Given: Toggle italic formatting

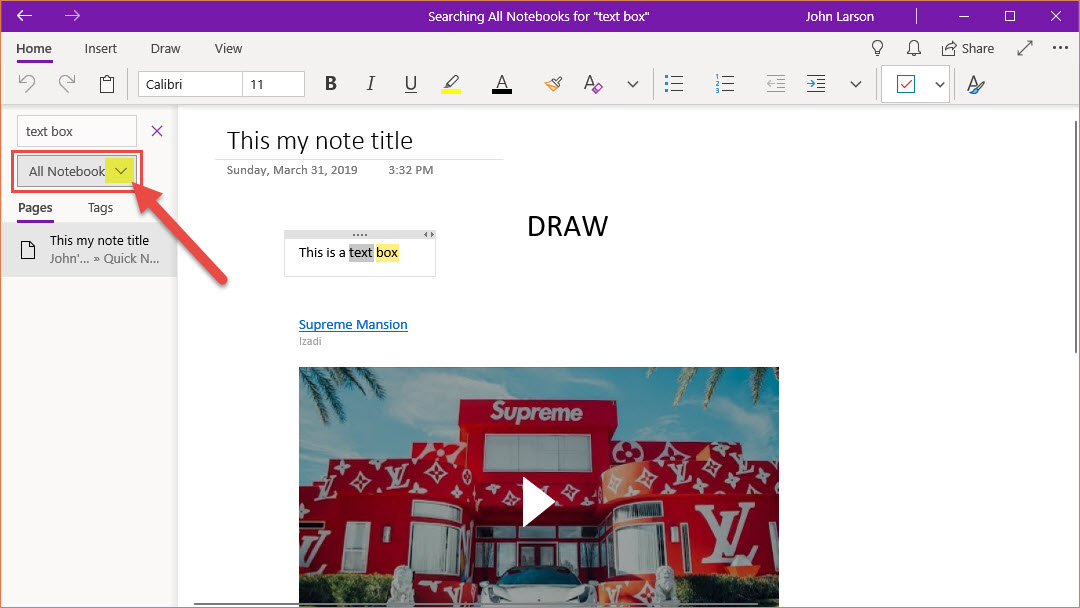Looking at the screenshot, I should click(371, 85).
